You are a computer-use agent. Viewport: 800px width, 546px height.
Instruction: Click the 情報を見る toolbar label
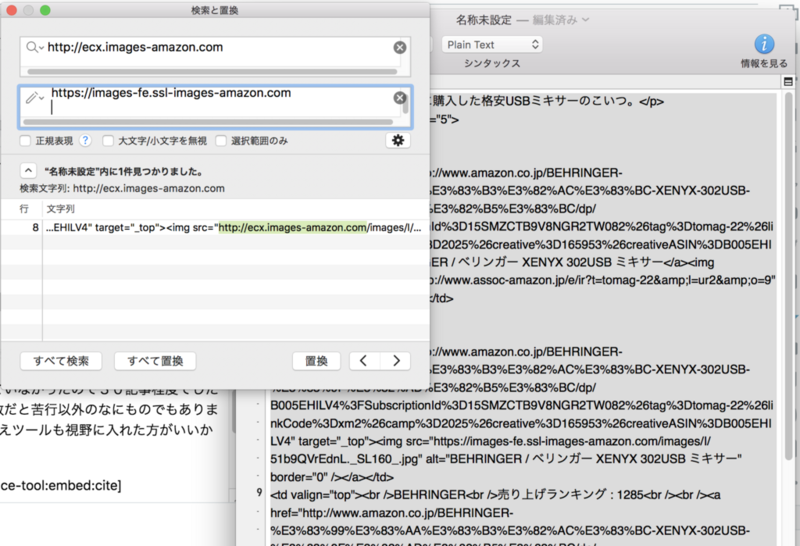[x=764, y=64]
